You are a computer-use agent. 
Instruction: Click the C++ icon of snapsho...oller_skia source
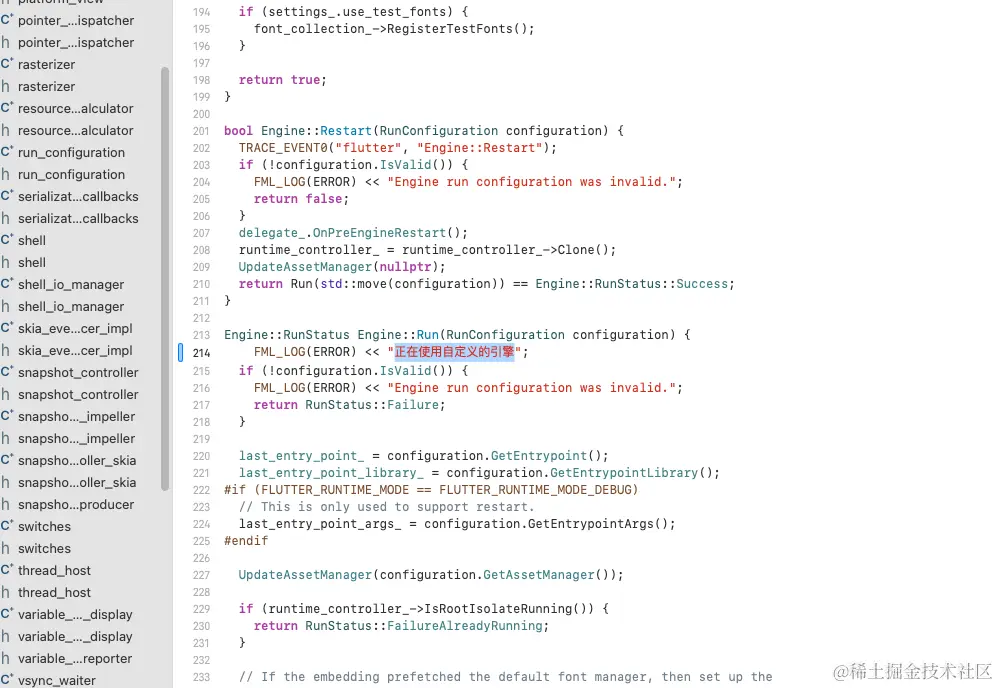tap(7, 459)
